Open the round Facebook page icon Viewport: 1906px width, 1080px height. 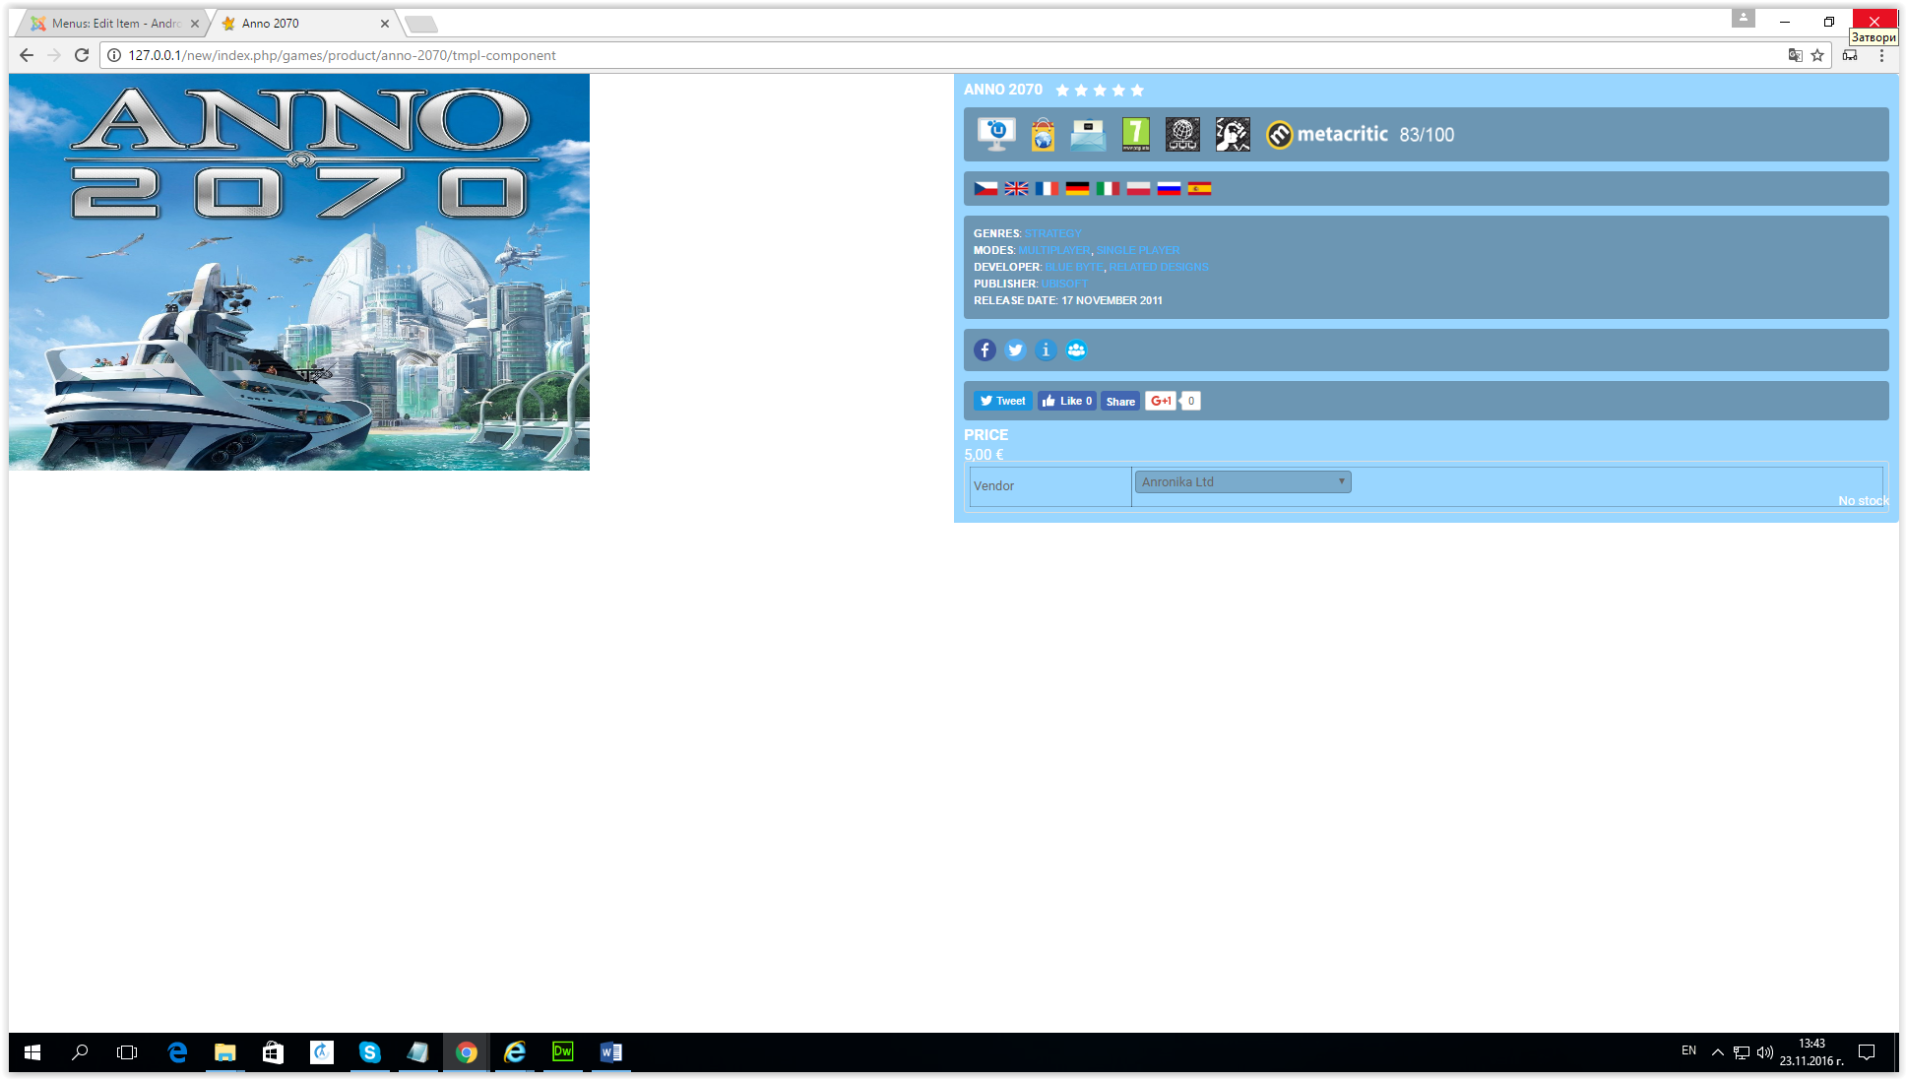(x=985, y=350)
